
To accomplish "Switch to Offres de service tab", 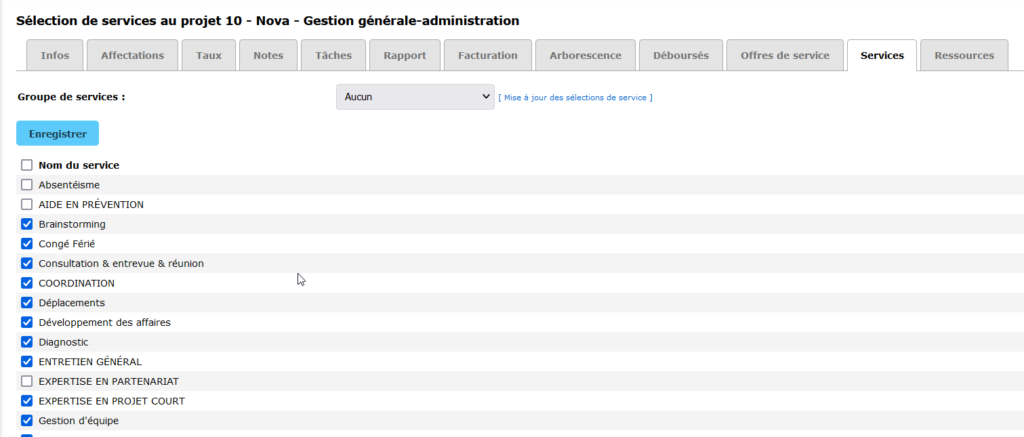I will point(784,56).
